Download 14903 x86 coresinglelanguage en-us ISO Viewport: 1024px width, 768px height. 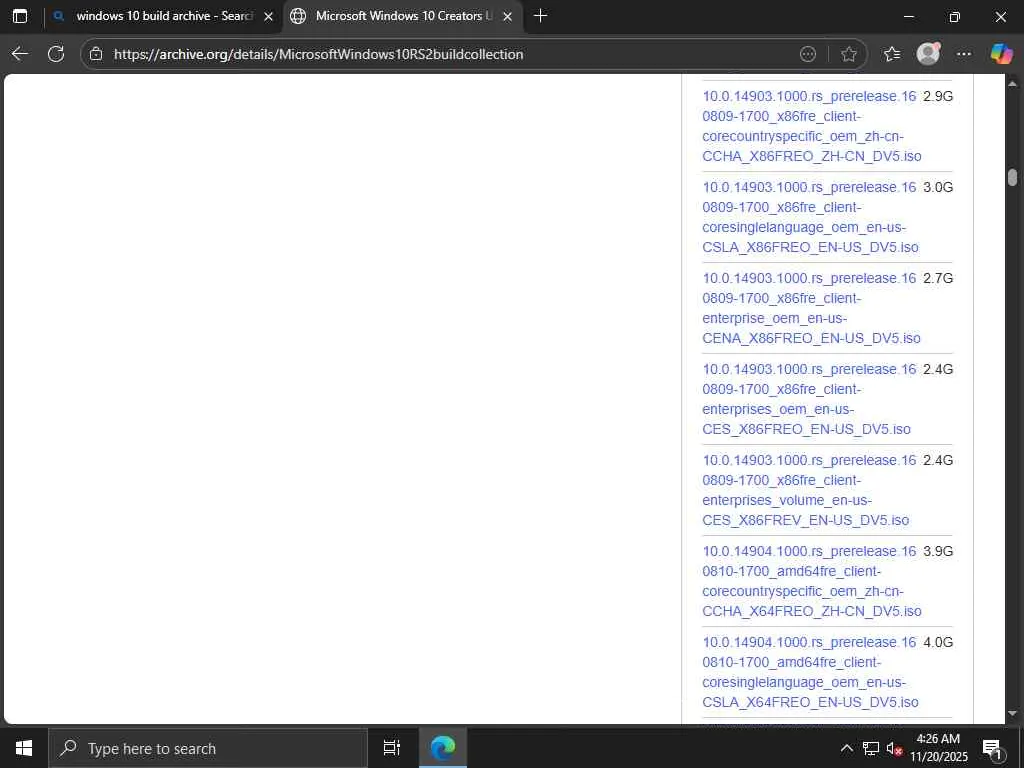810,217
